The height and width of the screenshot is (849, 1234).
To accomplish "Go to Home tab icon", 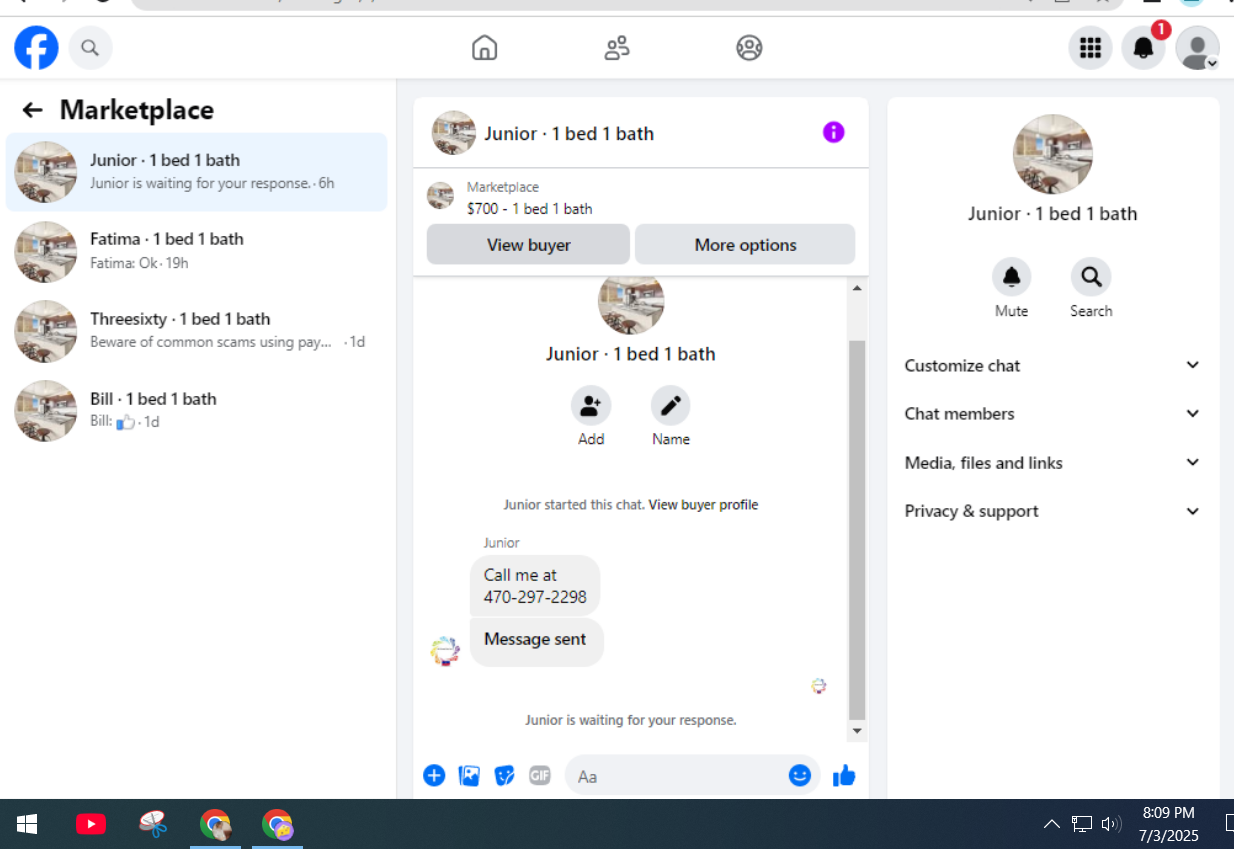I will coord(484,48).
